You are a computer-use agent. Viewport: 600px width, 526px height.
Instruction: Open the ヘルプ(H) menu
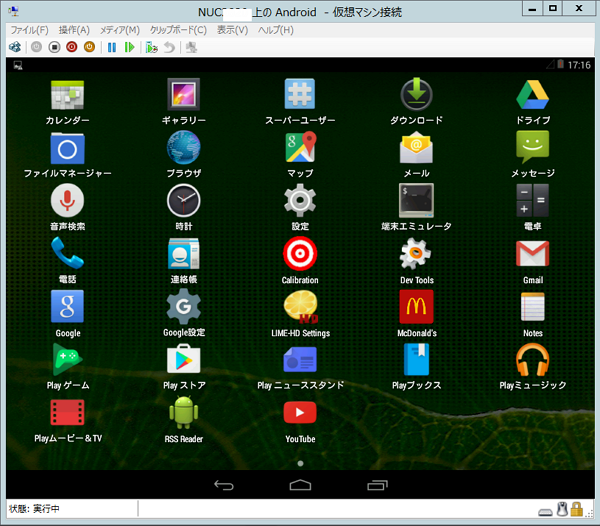tap(276, 30)
